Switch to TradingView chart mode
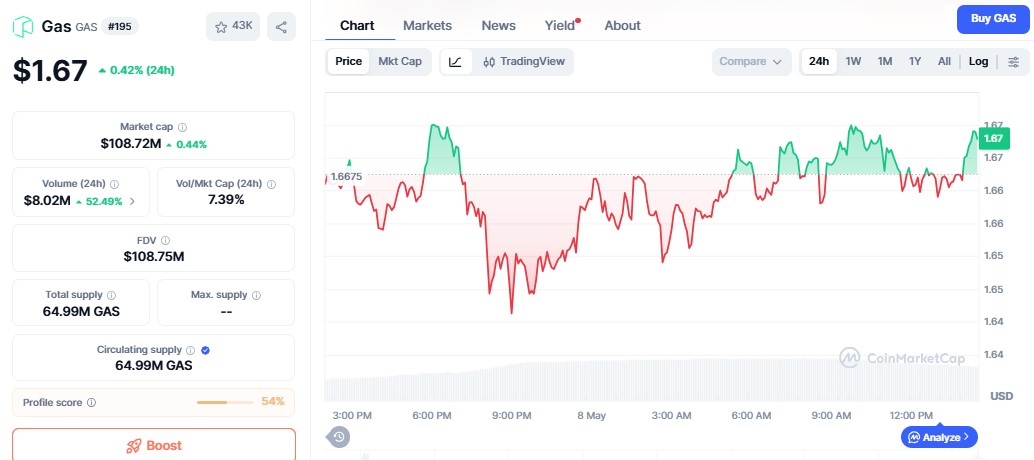Viewport: 1034px width, 460px height. 524,61
